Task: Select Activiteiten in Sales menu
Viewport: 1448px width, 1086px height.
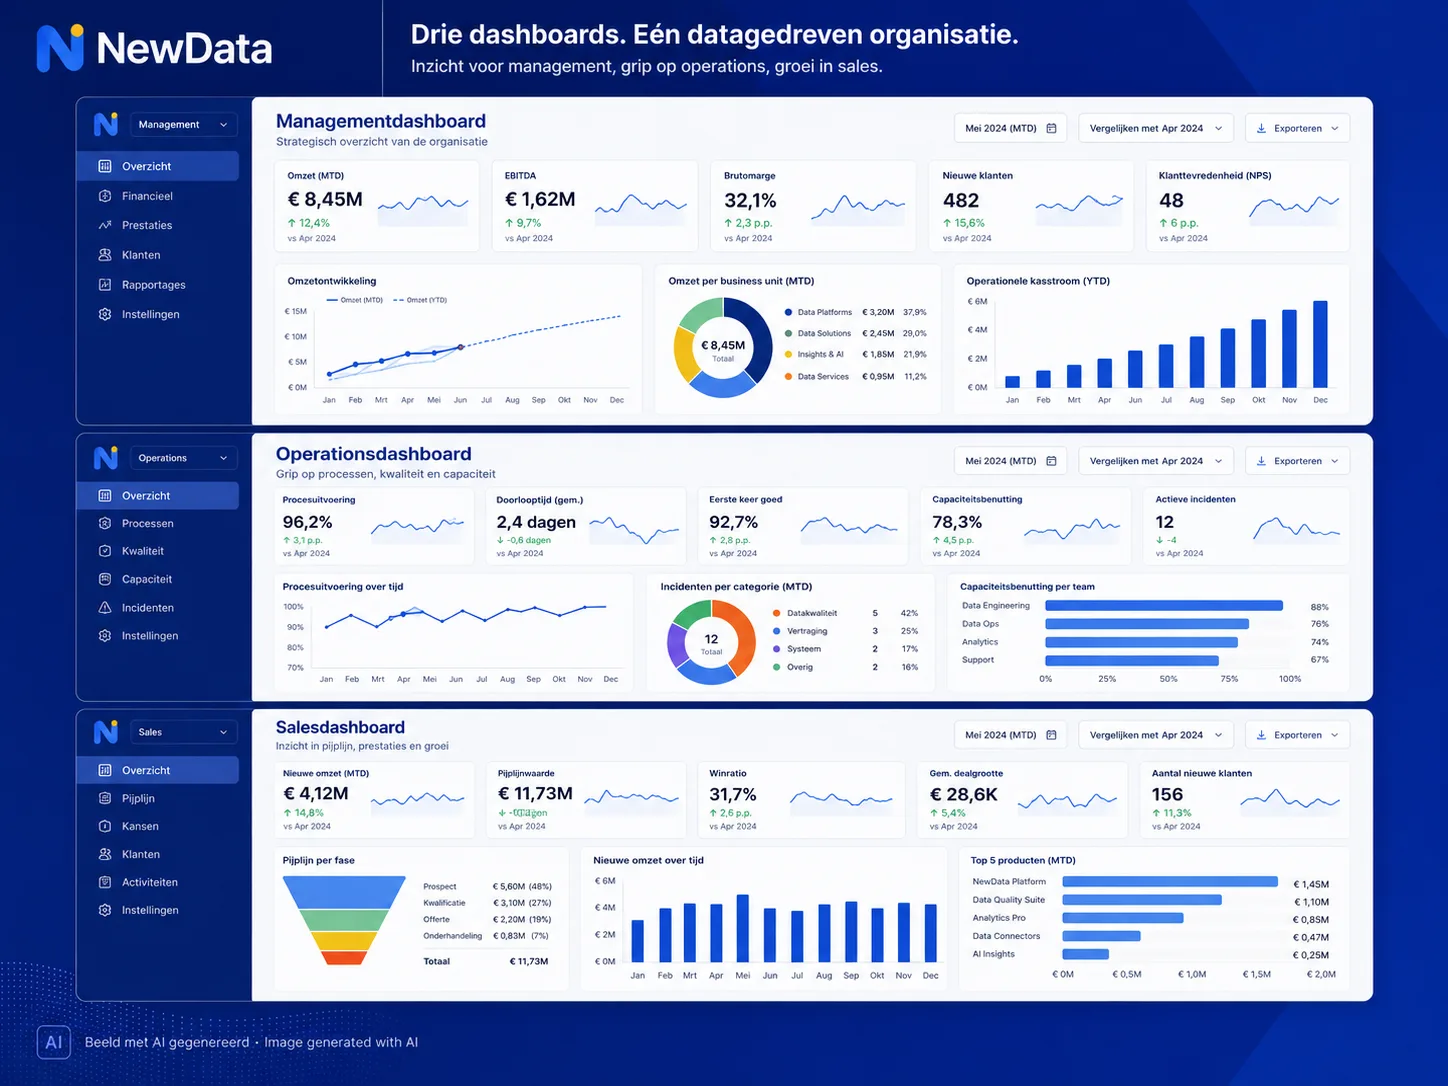Action: click(x=158, y=882)
